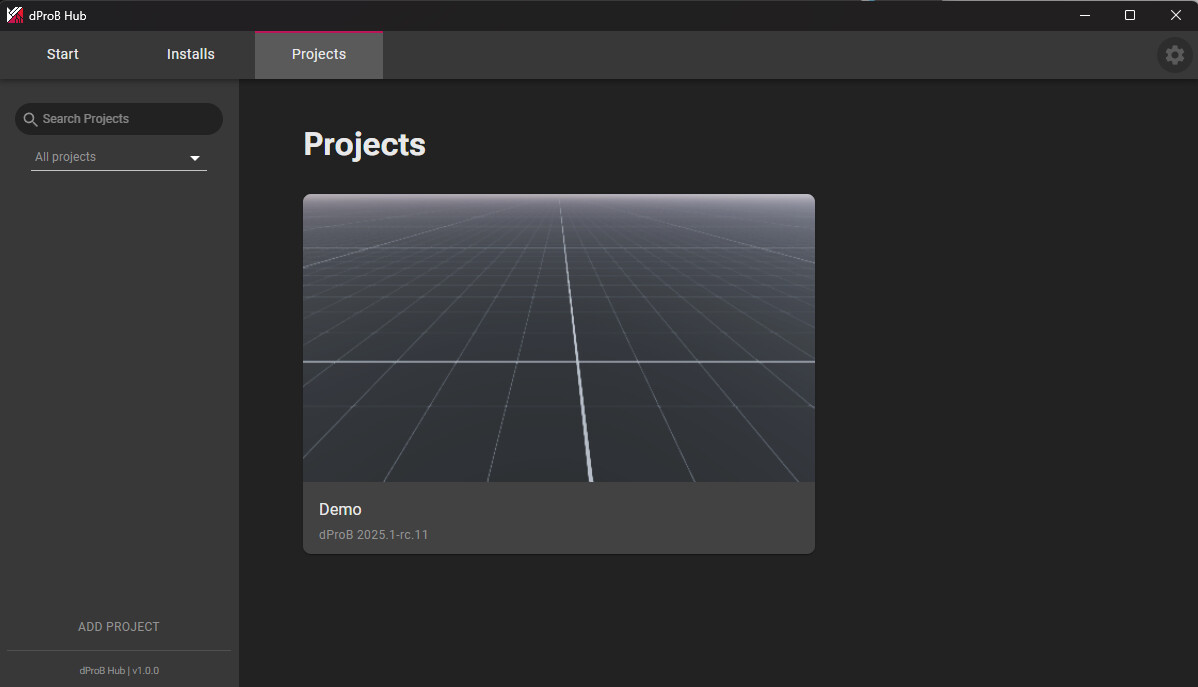Switch to the Start tab

point(63,54)
